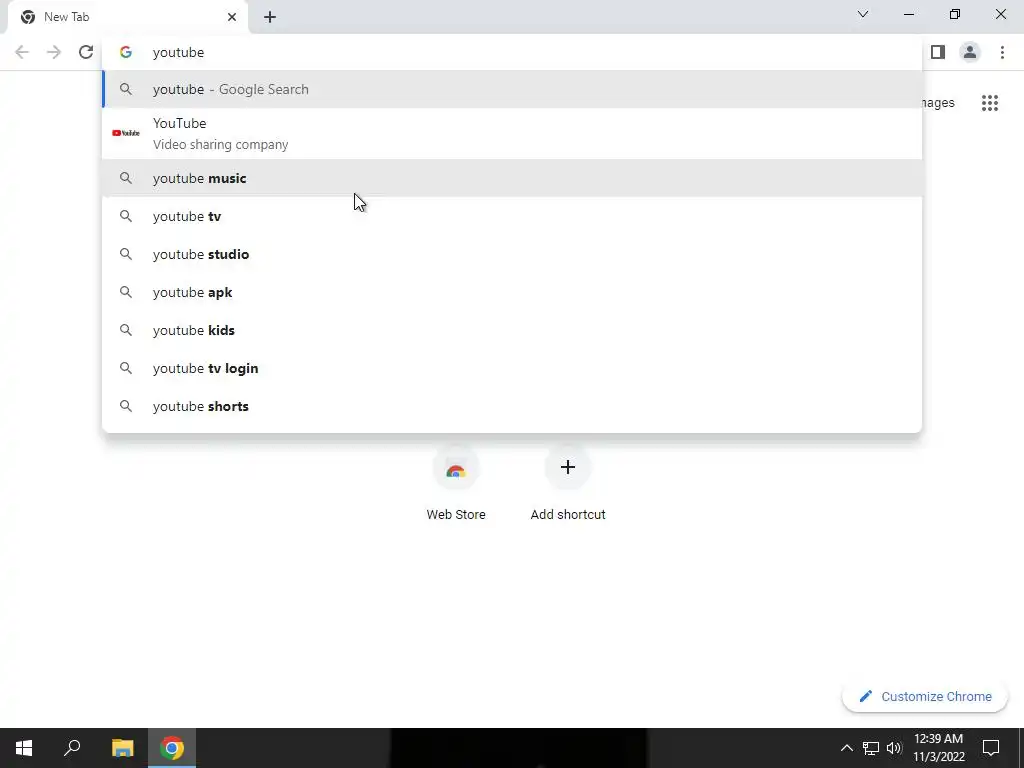Pick the 'youtube apk' suggestion

click(x=512, y=292)
